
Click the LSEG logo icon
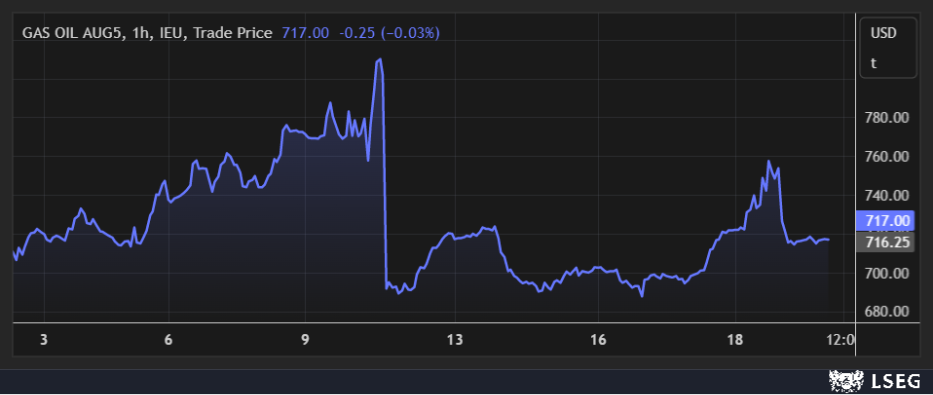click(x=846, y=380)
